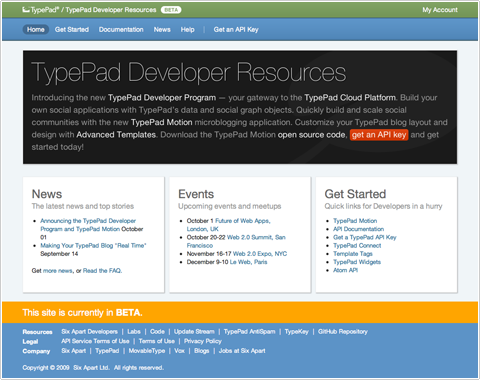Click the Get Started section heading
This screenshot has height=380, width=480.
(x=355, y=194)
